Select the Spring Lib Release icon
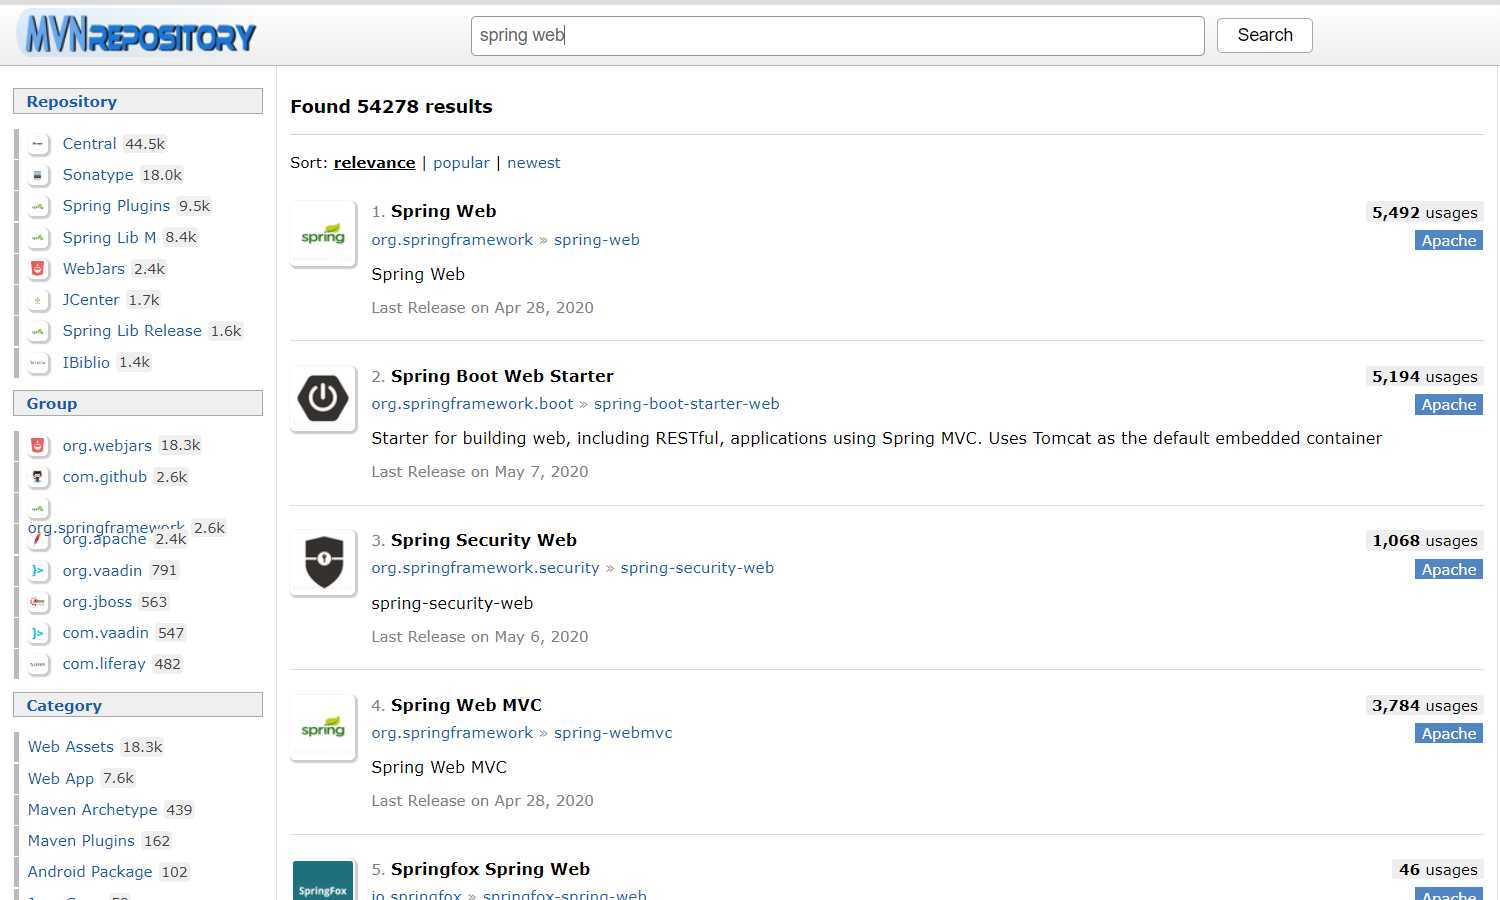The height and width of the screenshot is (900, 1500). 38,331
